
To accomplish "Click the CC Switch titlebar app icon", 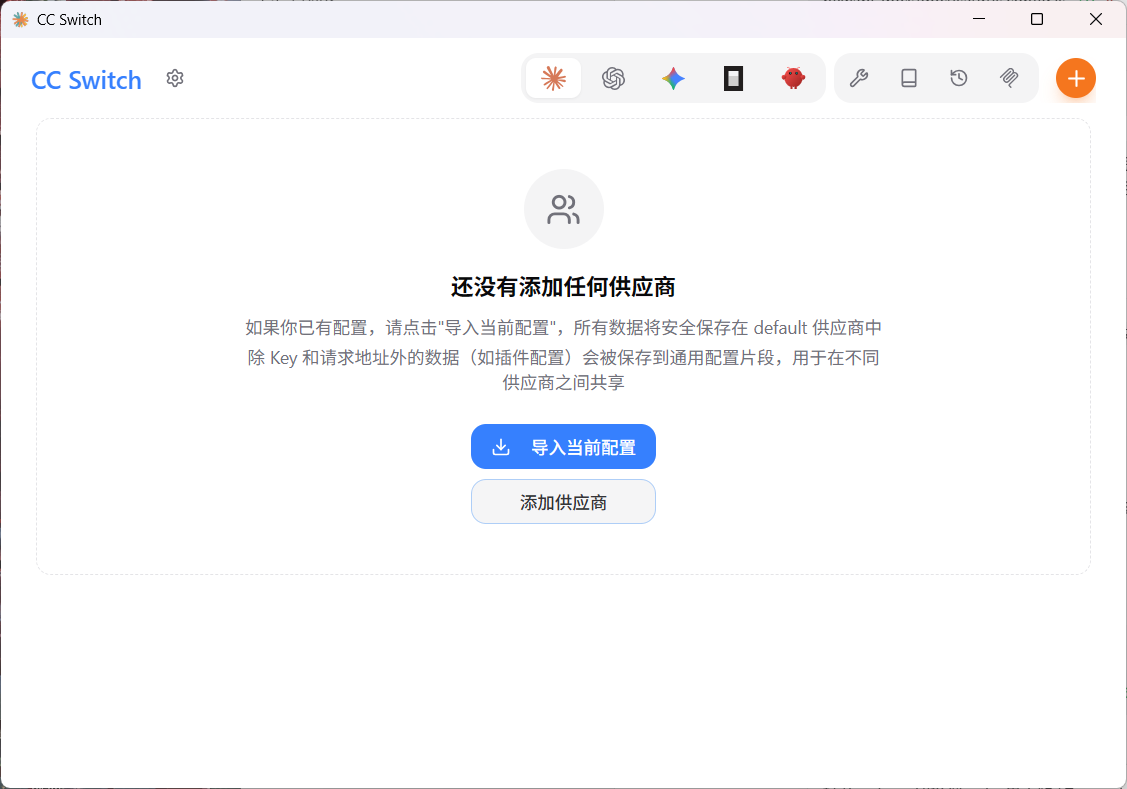I will [x=21, y=19].
